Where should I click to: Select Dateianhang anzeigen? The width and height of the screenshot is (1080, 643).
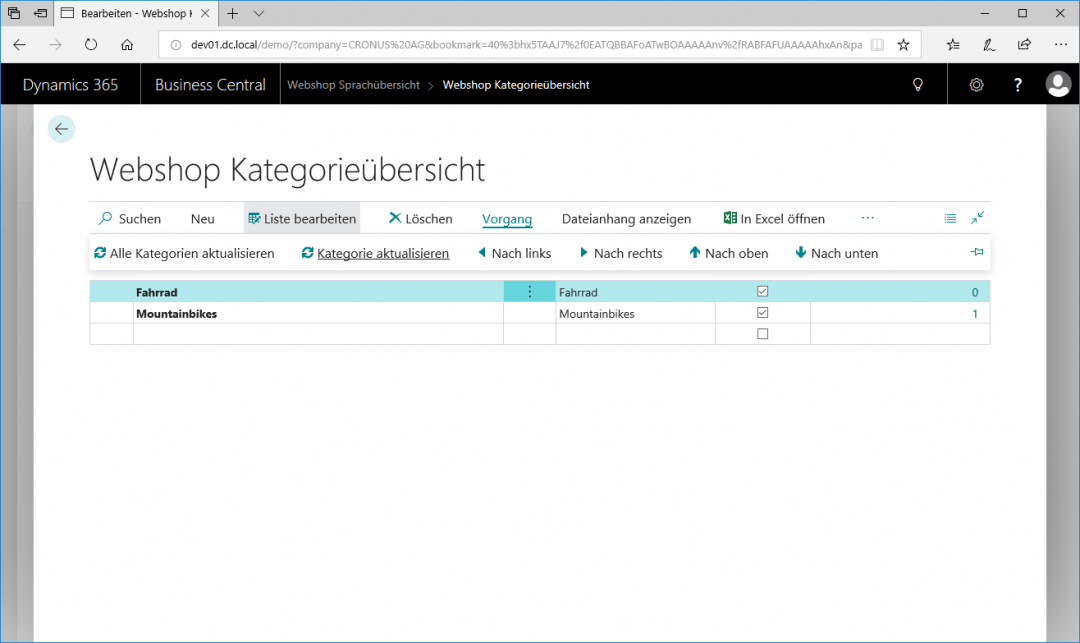tap(626, 218)
